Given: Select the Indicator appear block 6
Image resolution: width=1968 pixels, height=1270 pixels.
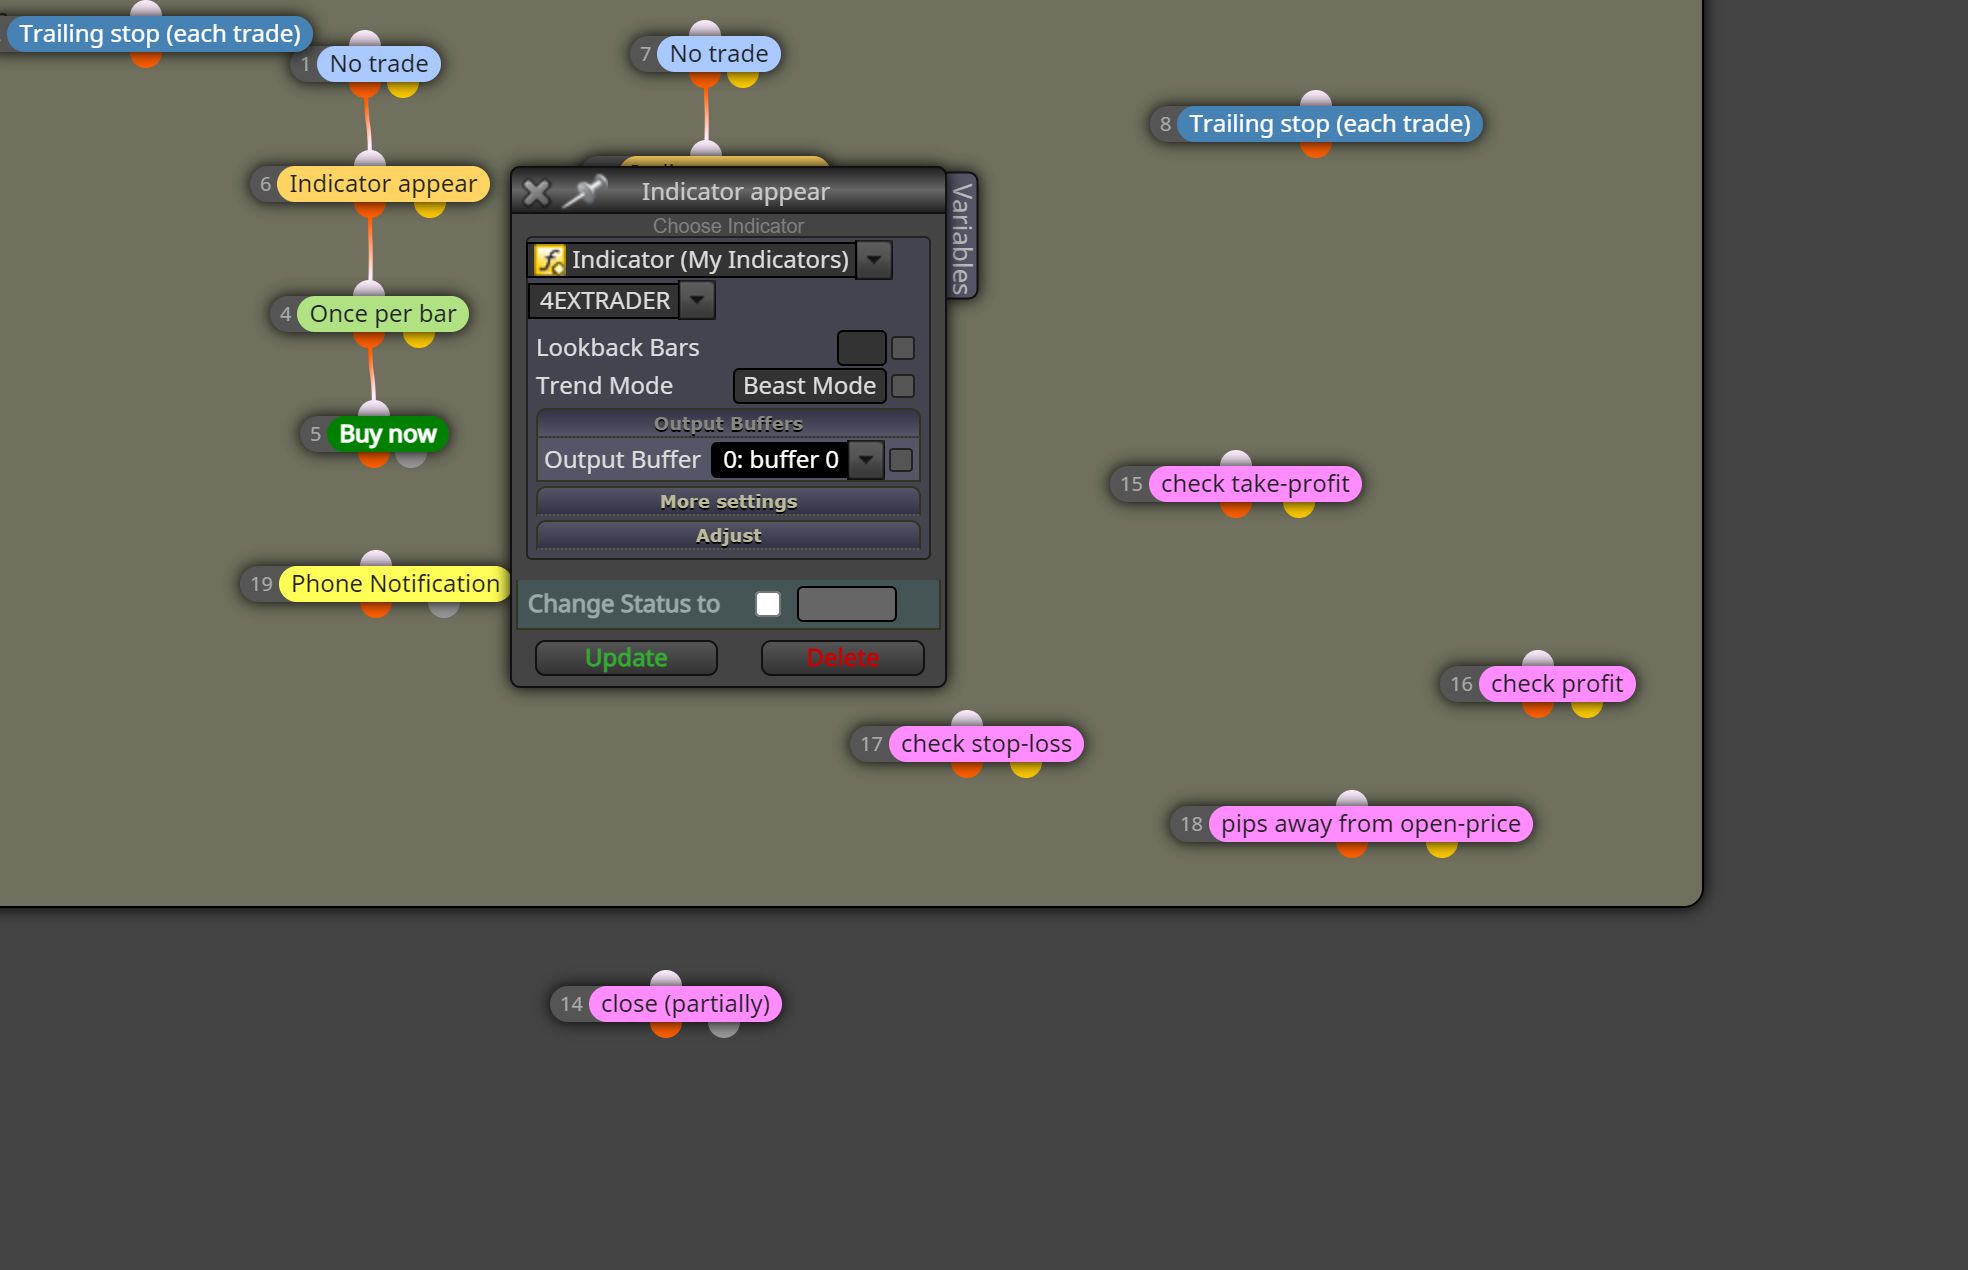Looking at the screenshot, I should coord(383,184).
